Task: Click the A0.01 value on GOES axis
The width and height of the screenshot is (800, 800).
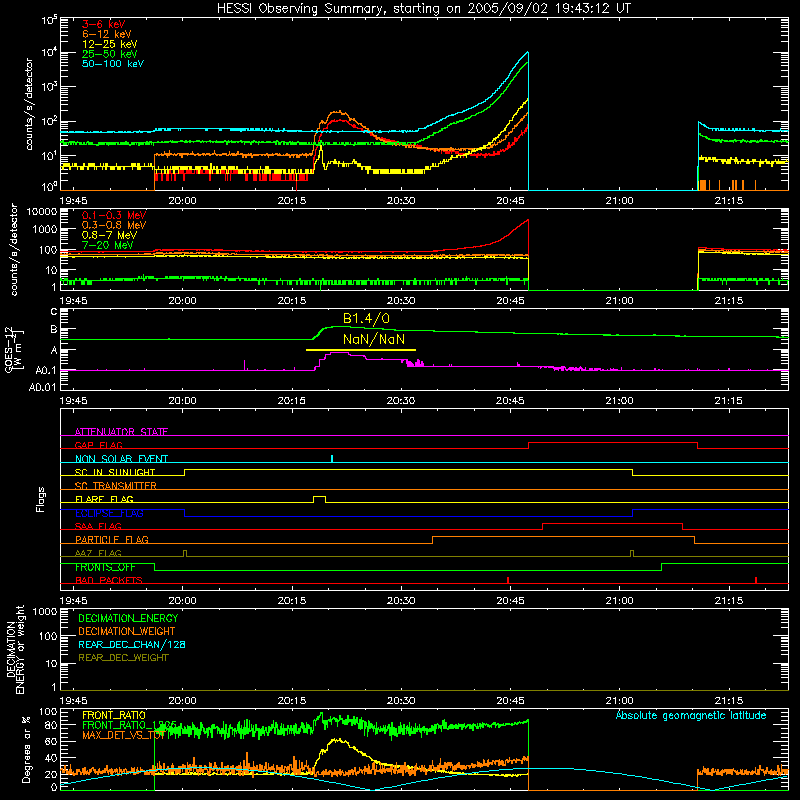Action: [43, 387]
